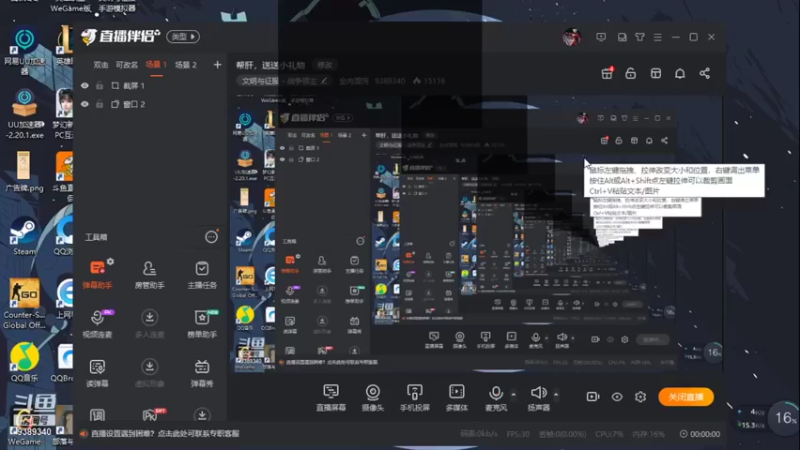This screenshot has height=450, width=800.
Task: Add a new scene with plus
Action: (217, 65)
